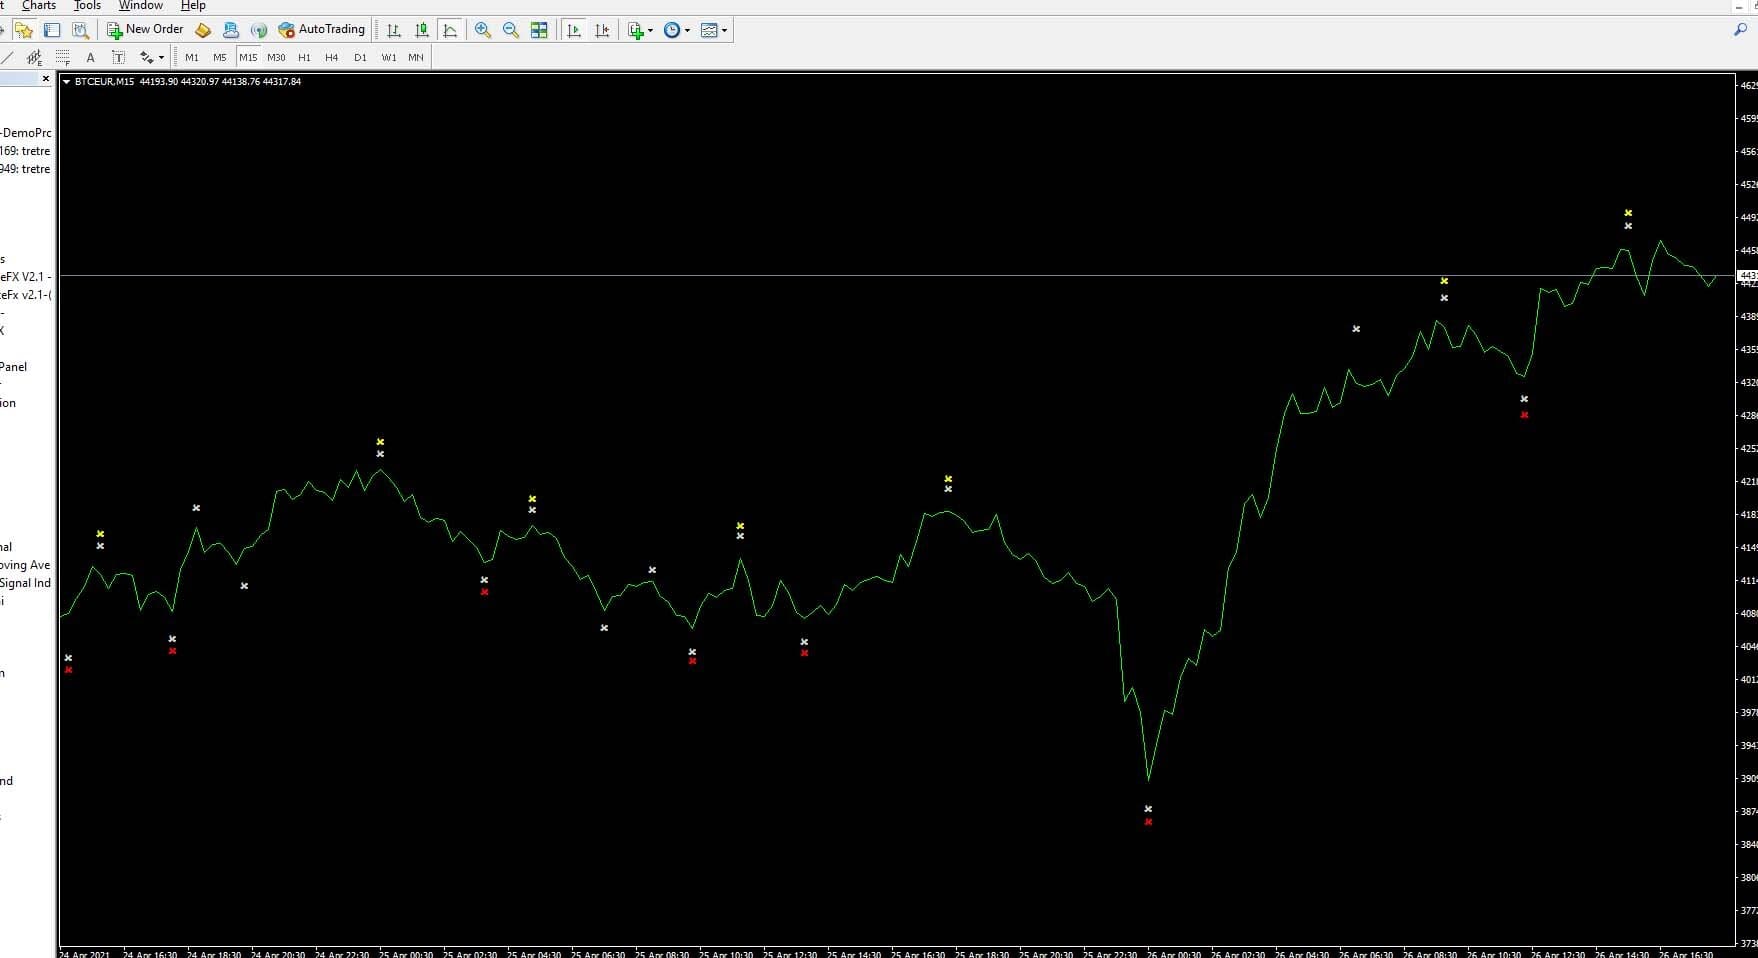Switch to W1 weekly timeframe
1758x958 pixels.
[x=389, y=57]
